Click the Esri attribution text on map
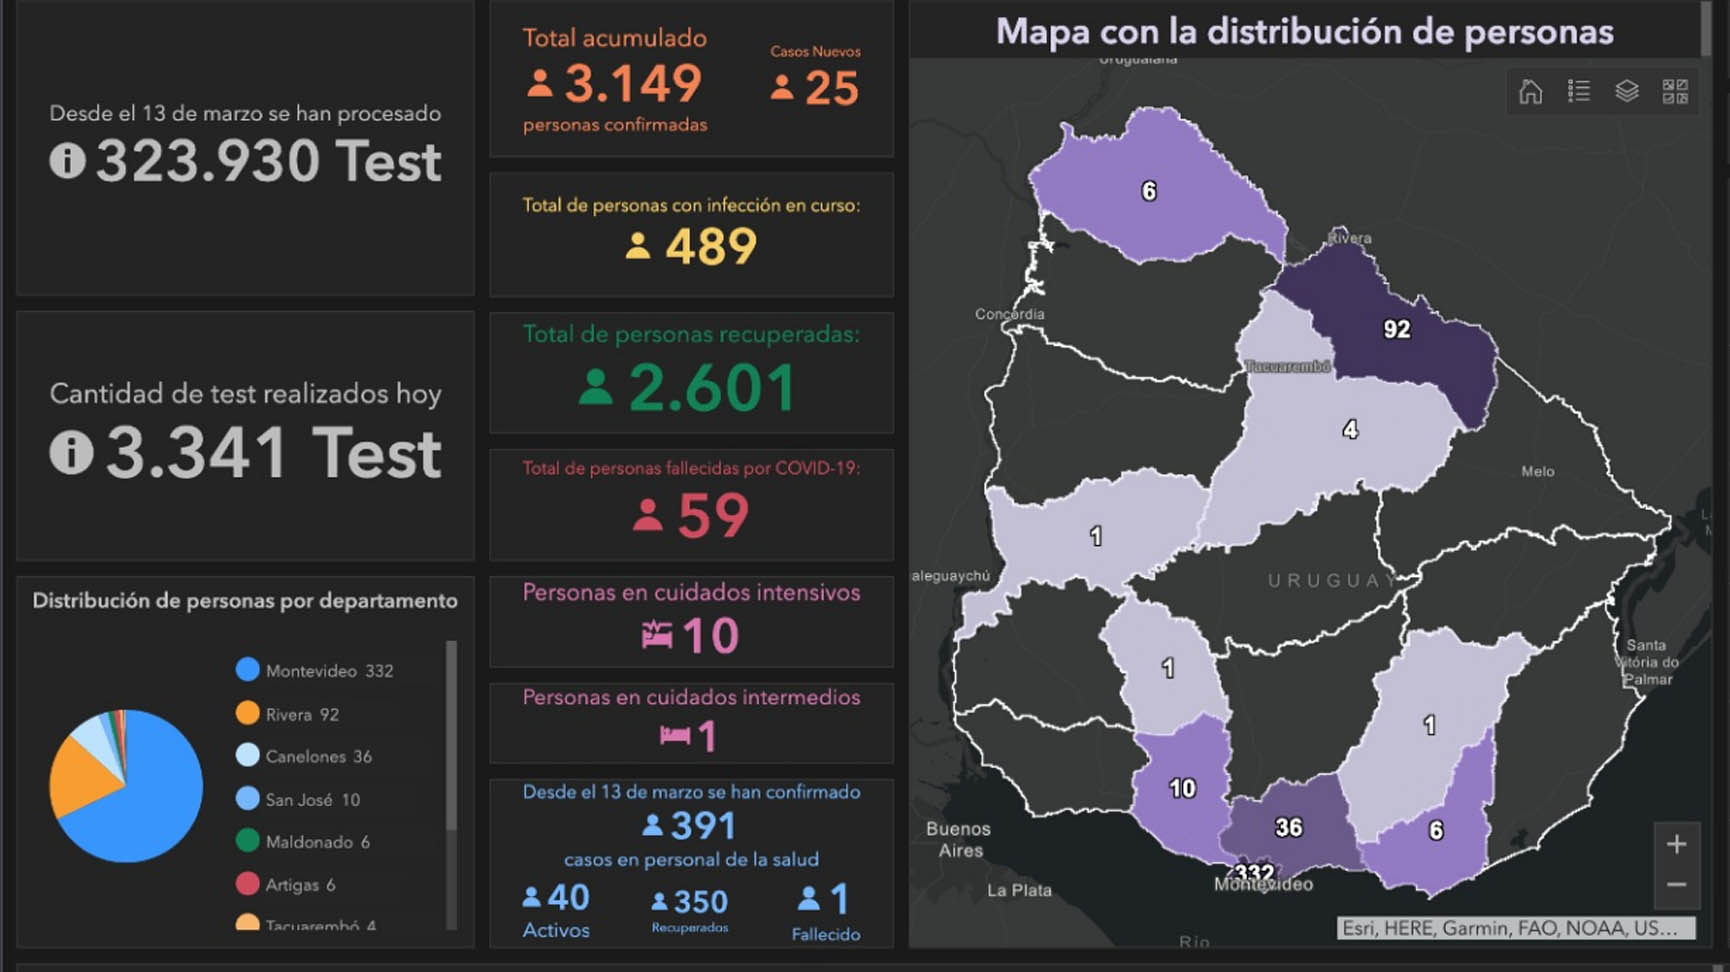This screenshot has height=972, width=1730. [1514, 928]
